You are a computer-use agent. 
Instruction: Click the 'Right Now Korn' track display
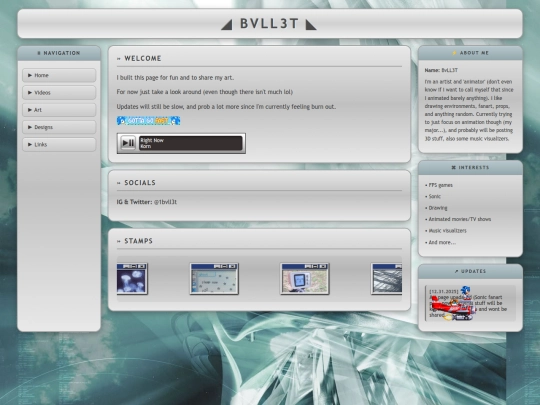click(x=190, y=143)
